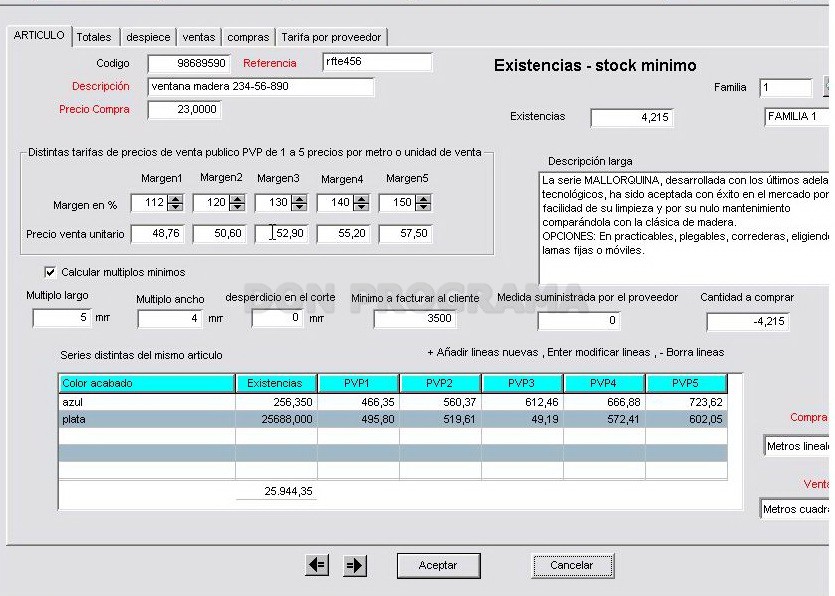
Task: Click the icon button next to Familia field
Action: coord(828,87)
